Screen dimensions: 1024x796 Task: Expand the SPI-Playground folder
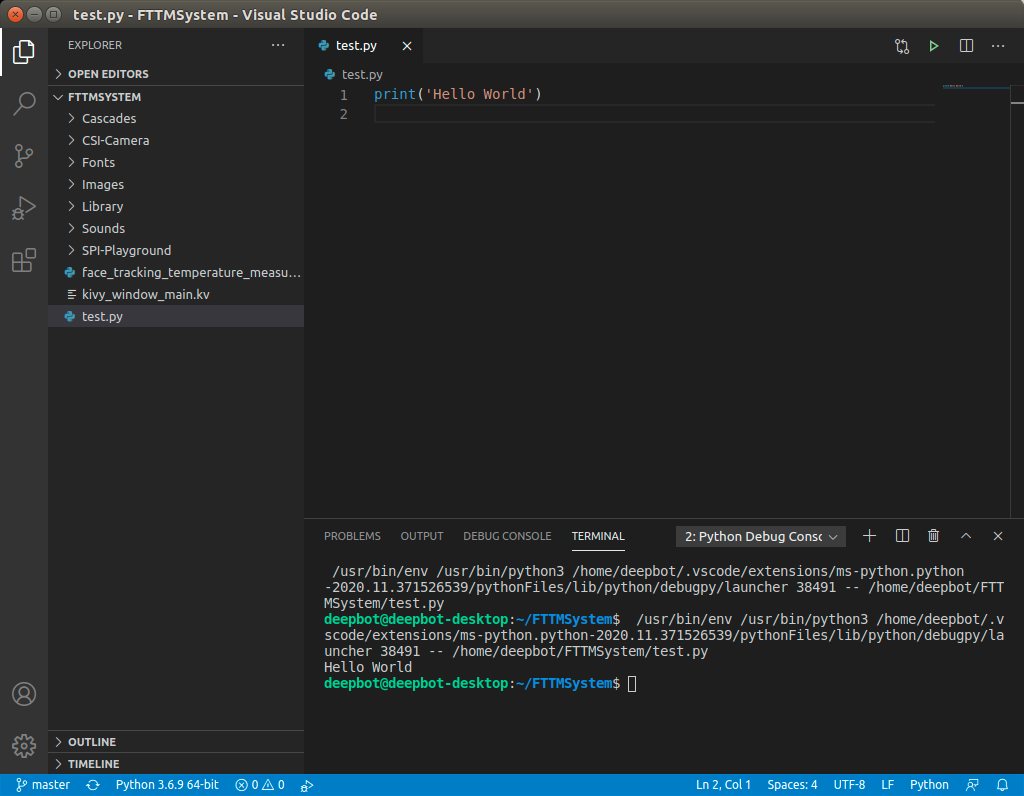click(176, 251)
